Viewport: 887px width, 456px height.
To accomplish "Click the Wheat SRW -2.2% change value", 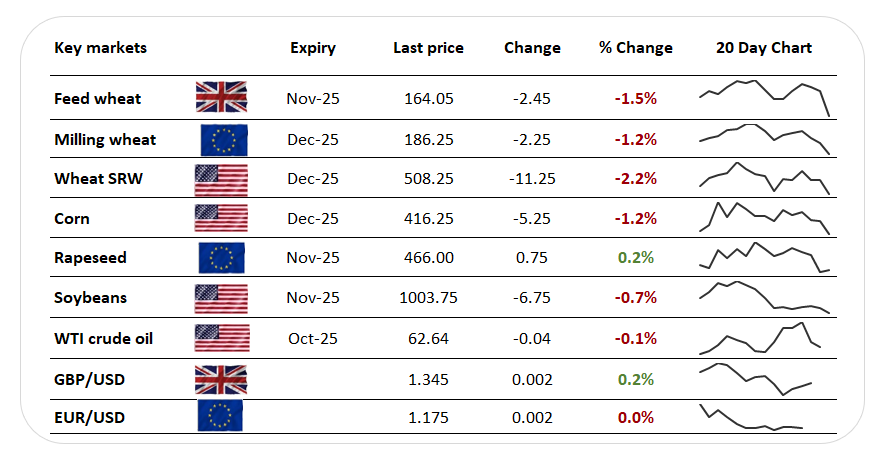I will (636, 179).
